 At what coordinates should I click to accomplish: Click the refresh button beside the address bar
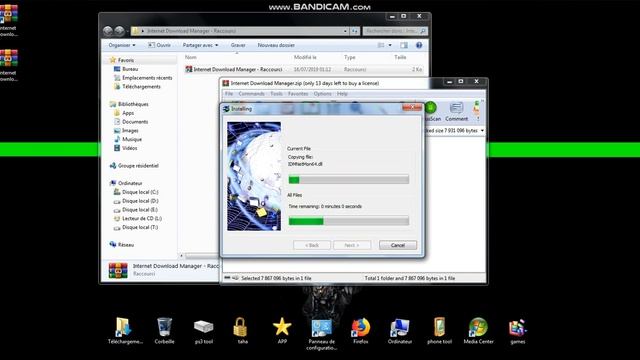click(355, 31)
